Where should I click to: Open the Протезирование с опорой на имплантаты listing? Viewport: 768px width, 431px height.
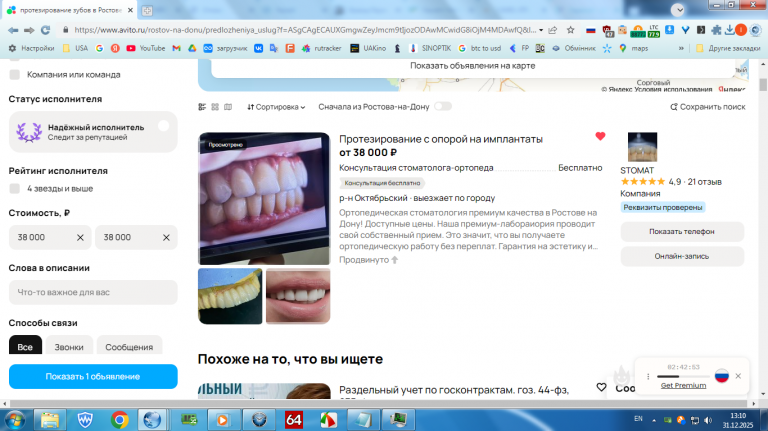pyautogui.click(x=441, y=139)
